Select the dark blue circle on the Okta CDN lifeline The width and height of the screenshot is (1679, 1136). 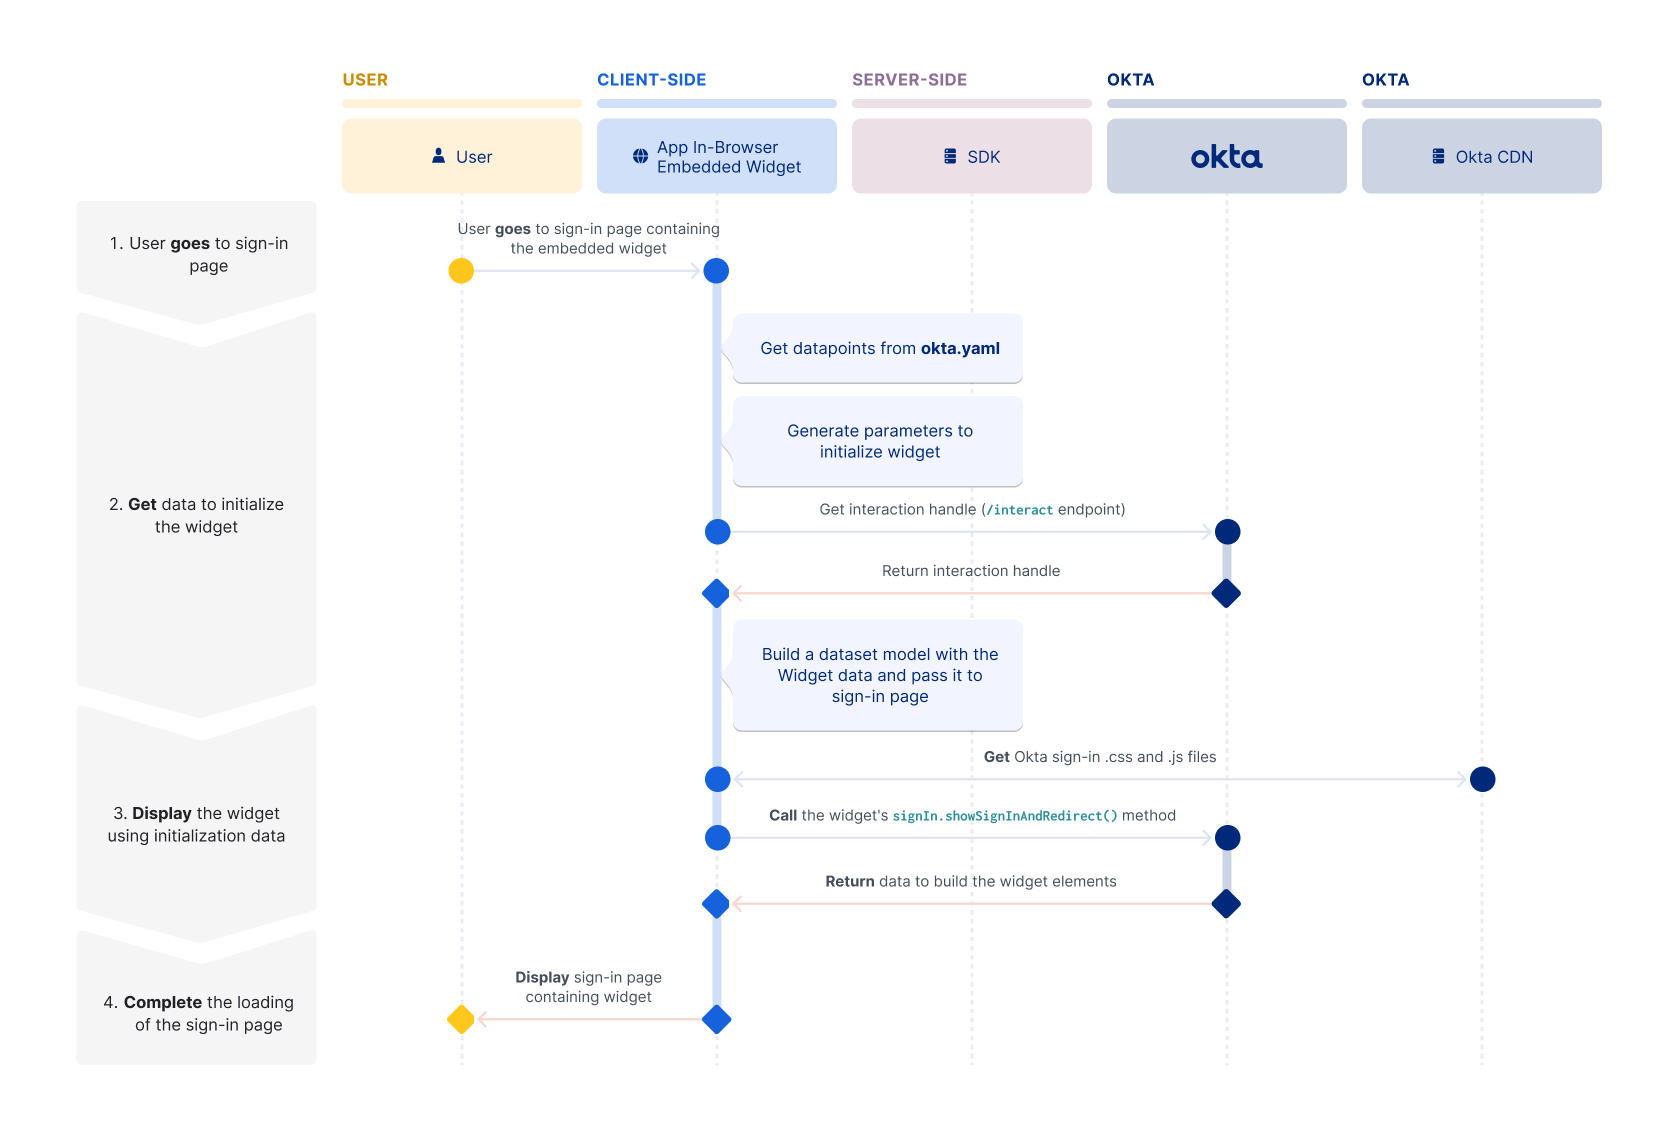tap(1482, 779)
